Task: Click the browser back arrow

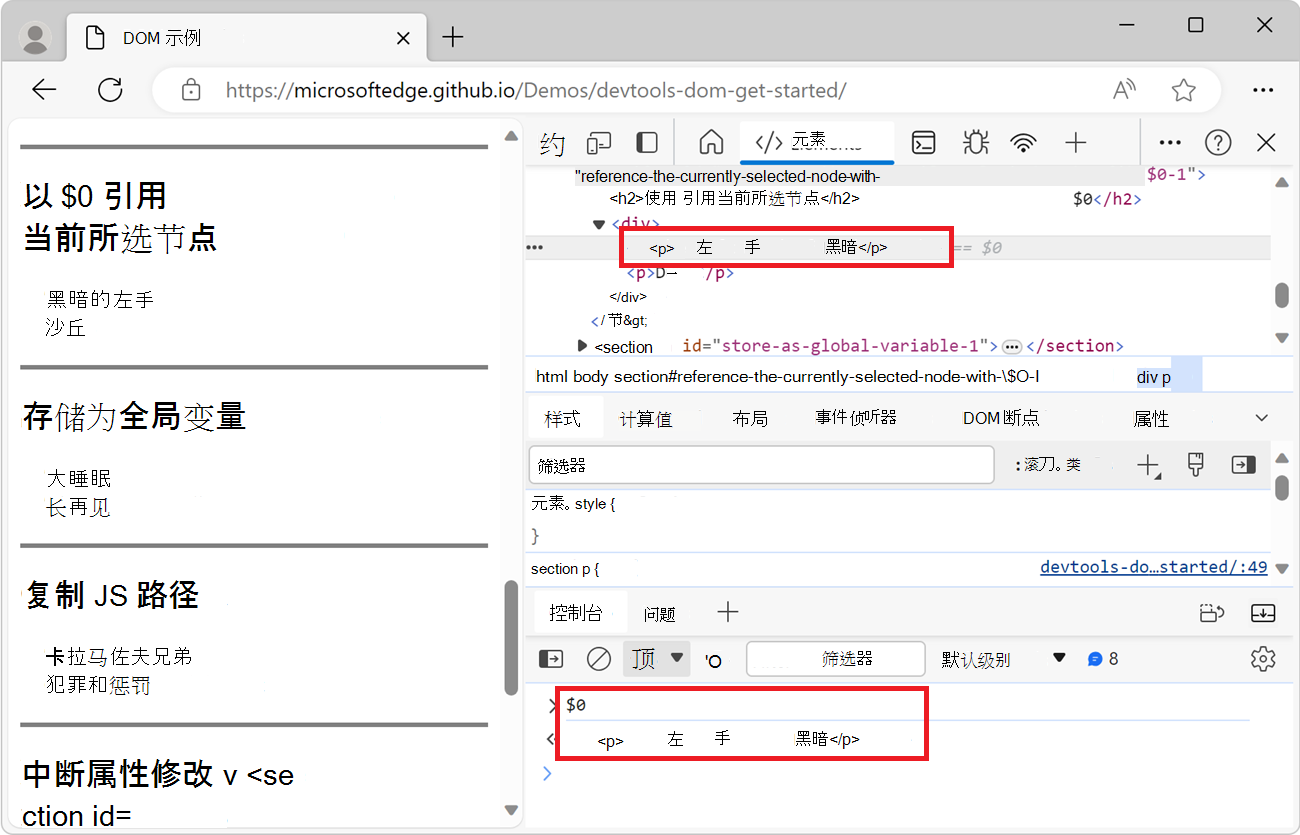Action: [44, 90]
